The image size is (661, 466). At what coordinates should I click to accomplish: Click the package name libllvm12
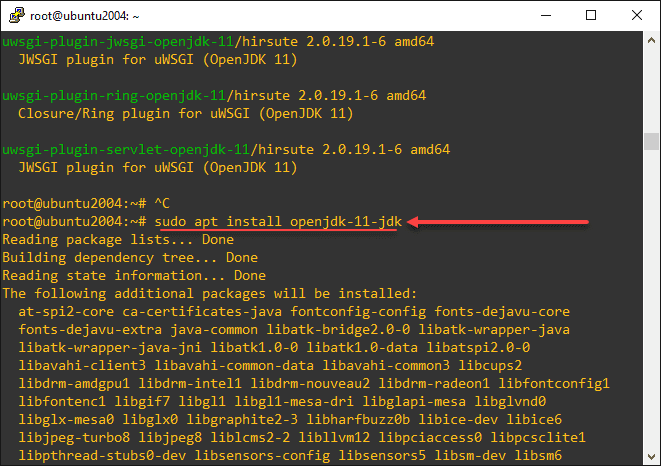[x=334, y=437]
